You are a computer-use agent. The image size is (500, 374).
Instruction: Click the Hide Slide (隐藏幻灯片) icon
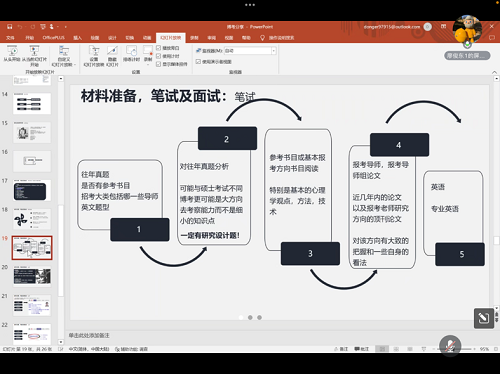tap(112, 56)
